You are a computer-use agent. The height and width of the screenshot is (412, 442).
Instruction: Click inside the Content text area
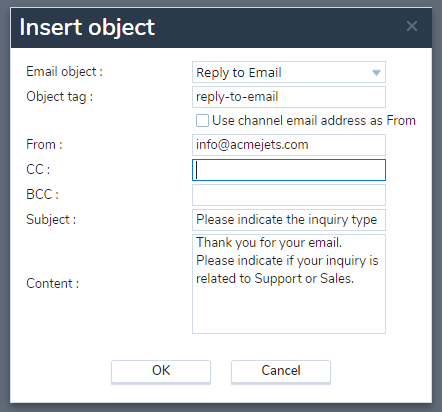click(289, 284)
